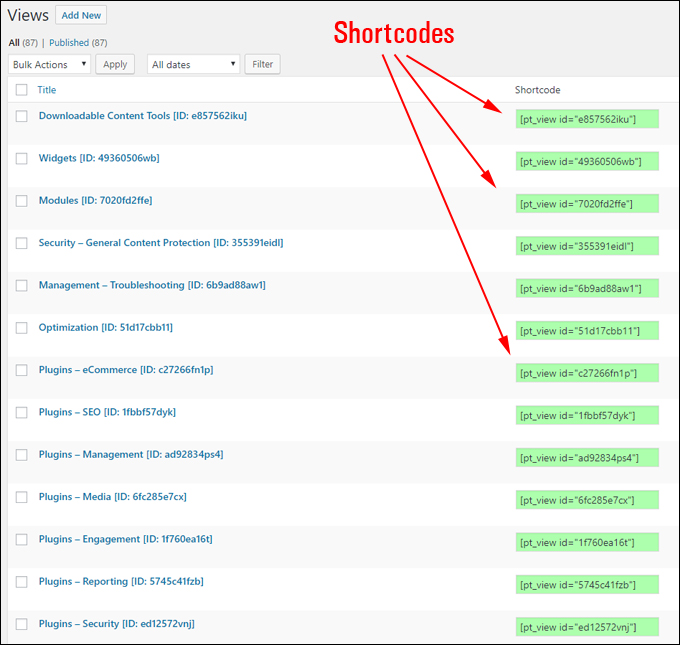Select shortcode field with id 5745c41fzb
This screenshot has height=645, width=680.
(x=587, y=585)
